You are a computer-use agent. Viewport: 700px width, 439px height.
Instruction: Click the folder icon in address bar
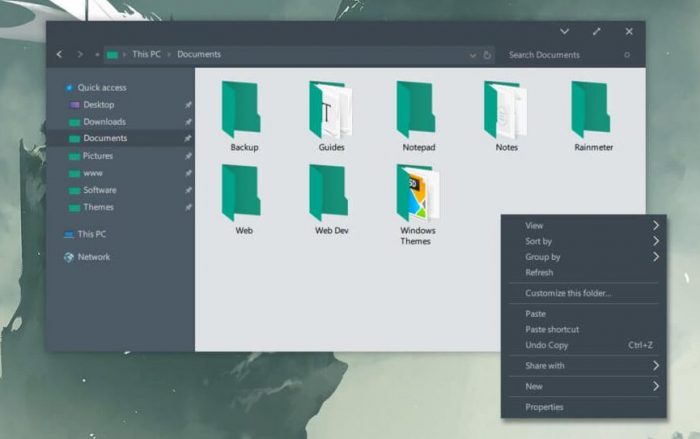(112, 55)
